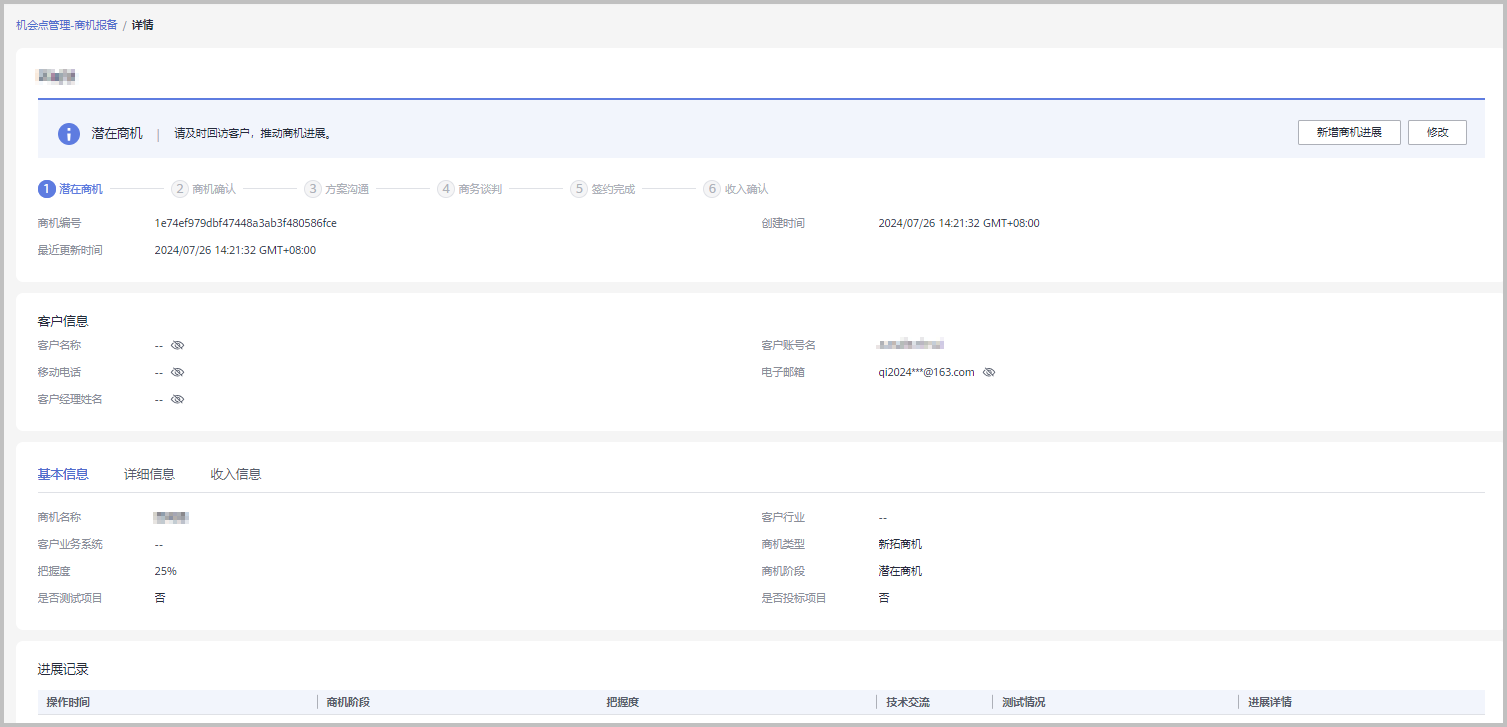
Task: Click step 2 商机确认 circle icon
Action: pyautogui.click(x=179, y=189)
